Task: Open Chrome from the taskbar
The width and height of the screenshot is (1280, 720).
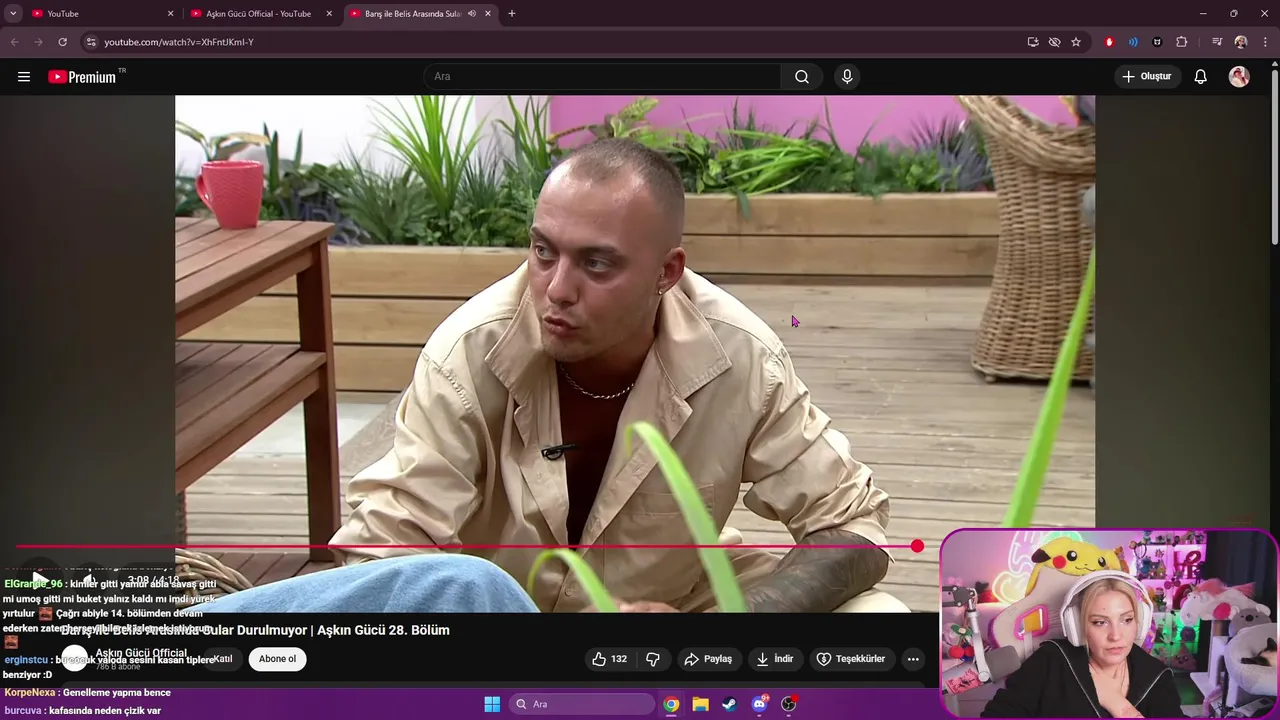Action: pos(671,704)
